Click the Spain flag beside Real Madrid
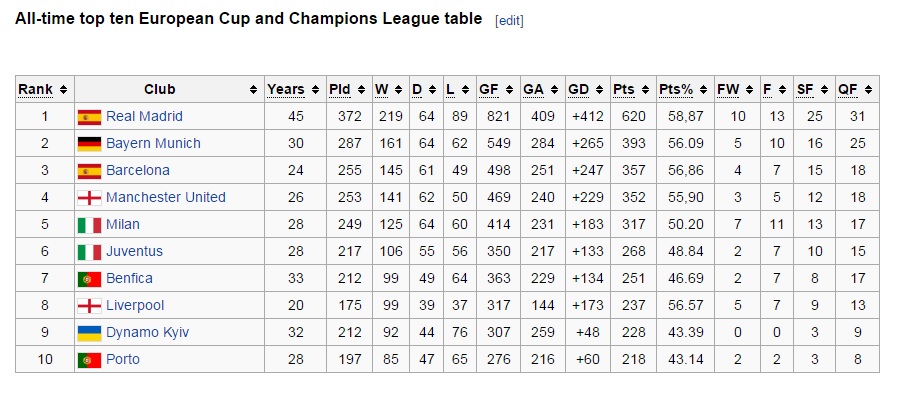Screen dimensions: 905x402 pyautogui.click(x=89, y=117)
